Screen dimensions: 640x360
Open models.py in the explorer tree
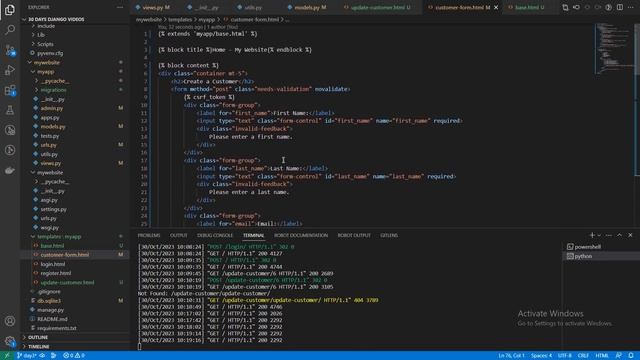53,127
